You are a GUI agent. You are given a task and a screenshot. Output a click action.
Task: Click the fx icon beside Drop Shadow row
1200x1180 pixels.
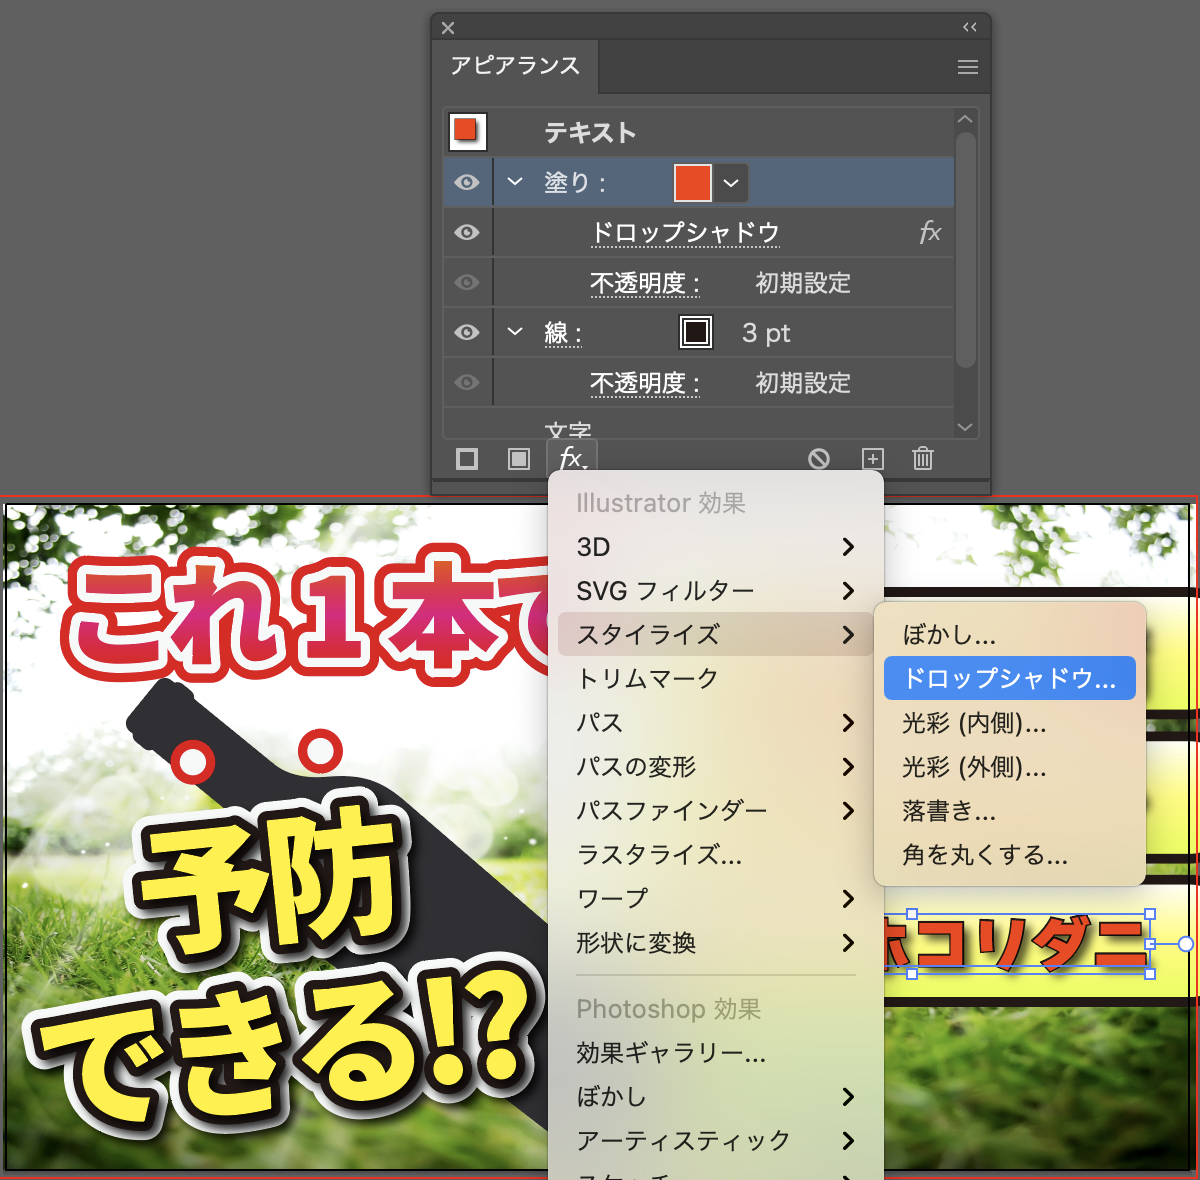[929, 233]
